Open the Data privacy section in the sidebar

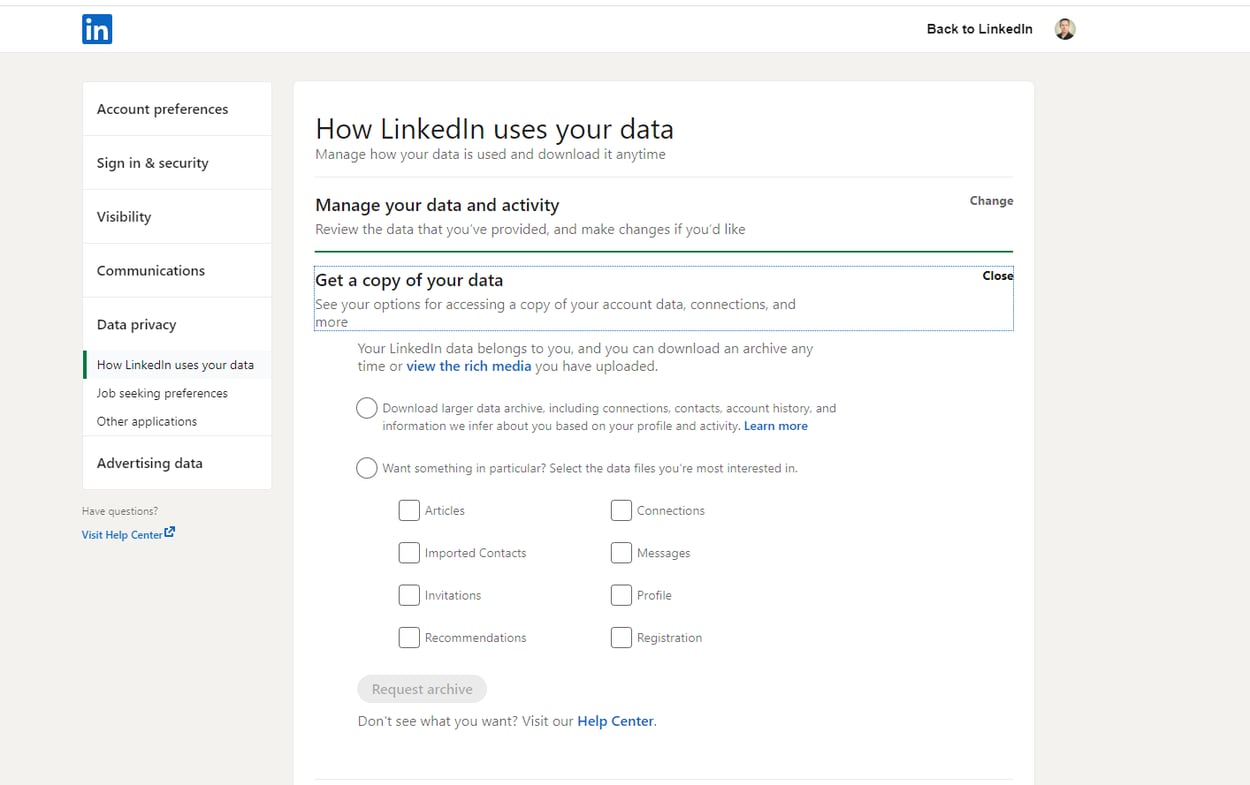click(x=136, y=324)
